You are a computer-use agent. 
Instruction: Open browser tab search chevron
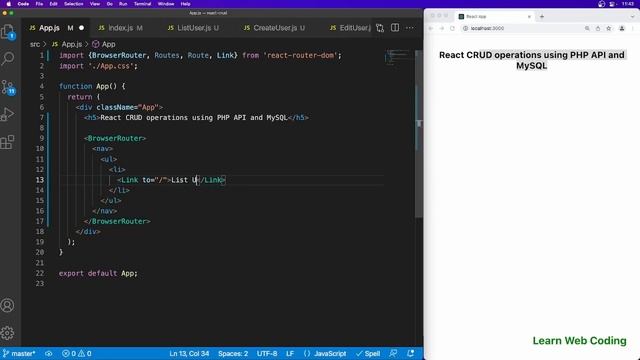click(632, 16)
